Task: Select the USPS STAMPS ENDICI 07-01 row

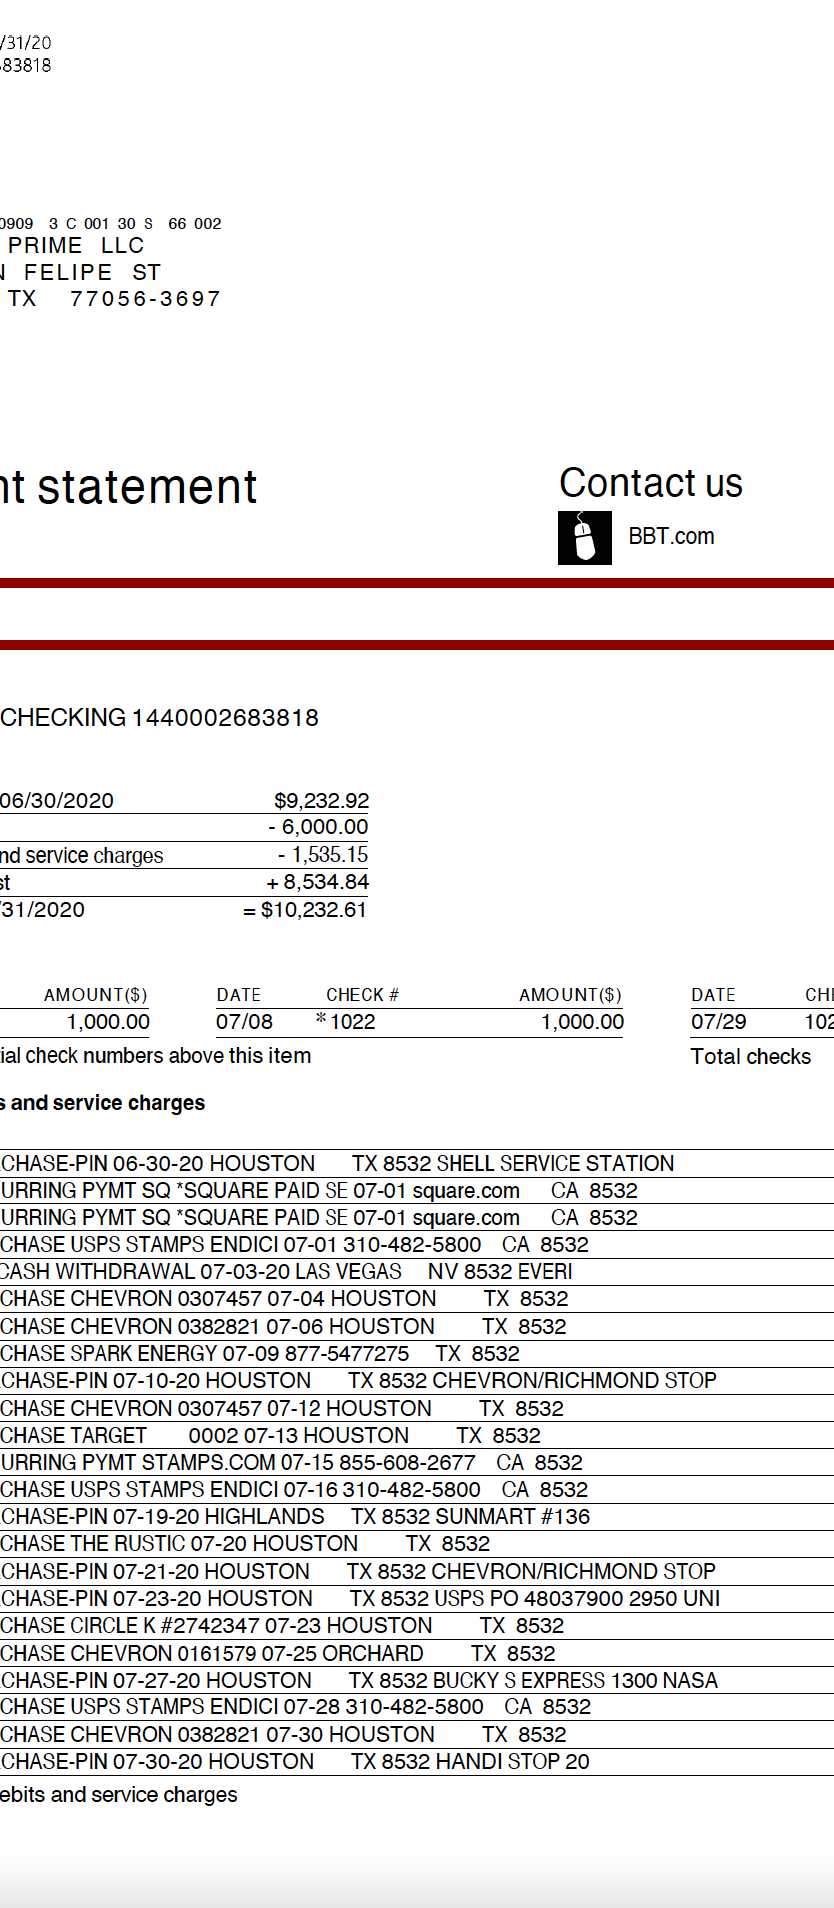Action: pos(417,1245)
